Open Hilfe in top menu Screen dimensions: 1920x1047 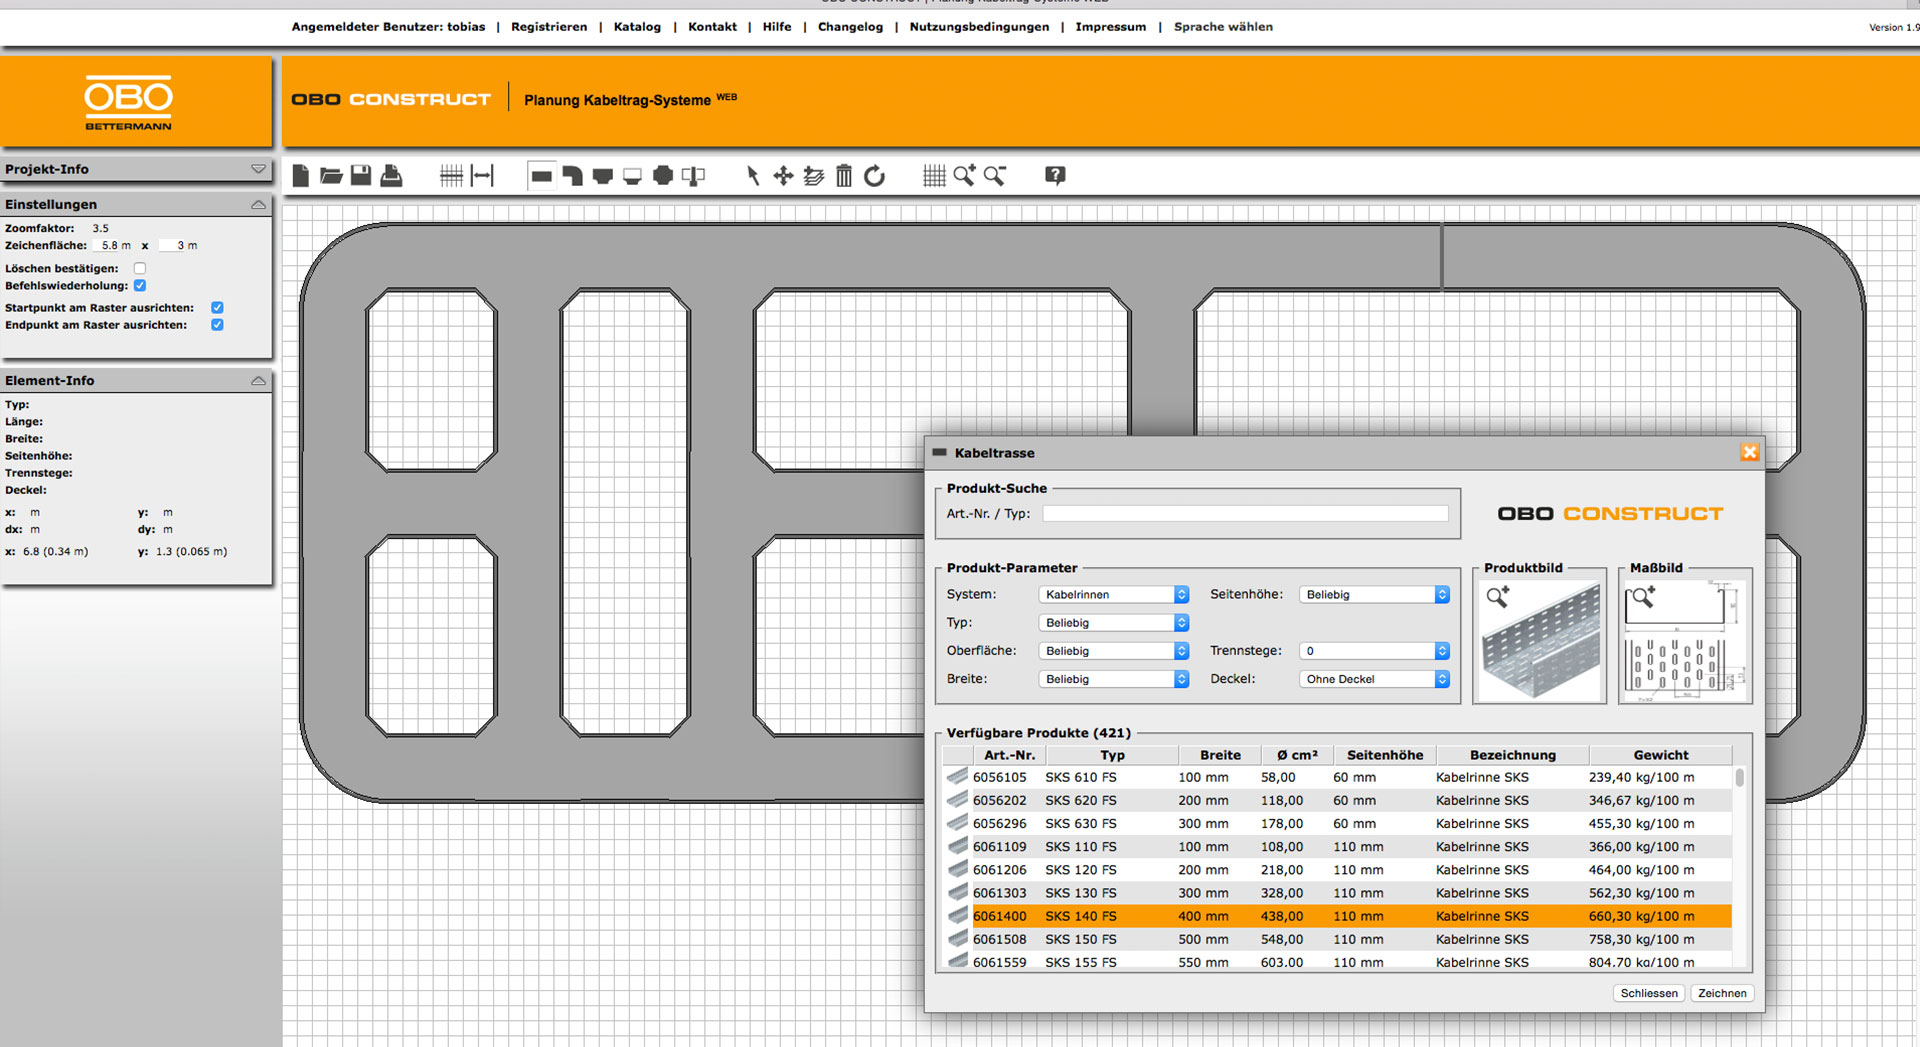(x=777, y=27)
